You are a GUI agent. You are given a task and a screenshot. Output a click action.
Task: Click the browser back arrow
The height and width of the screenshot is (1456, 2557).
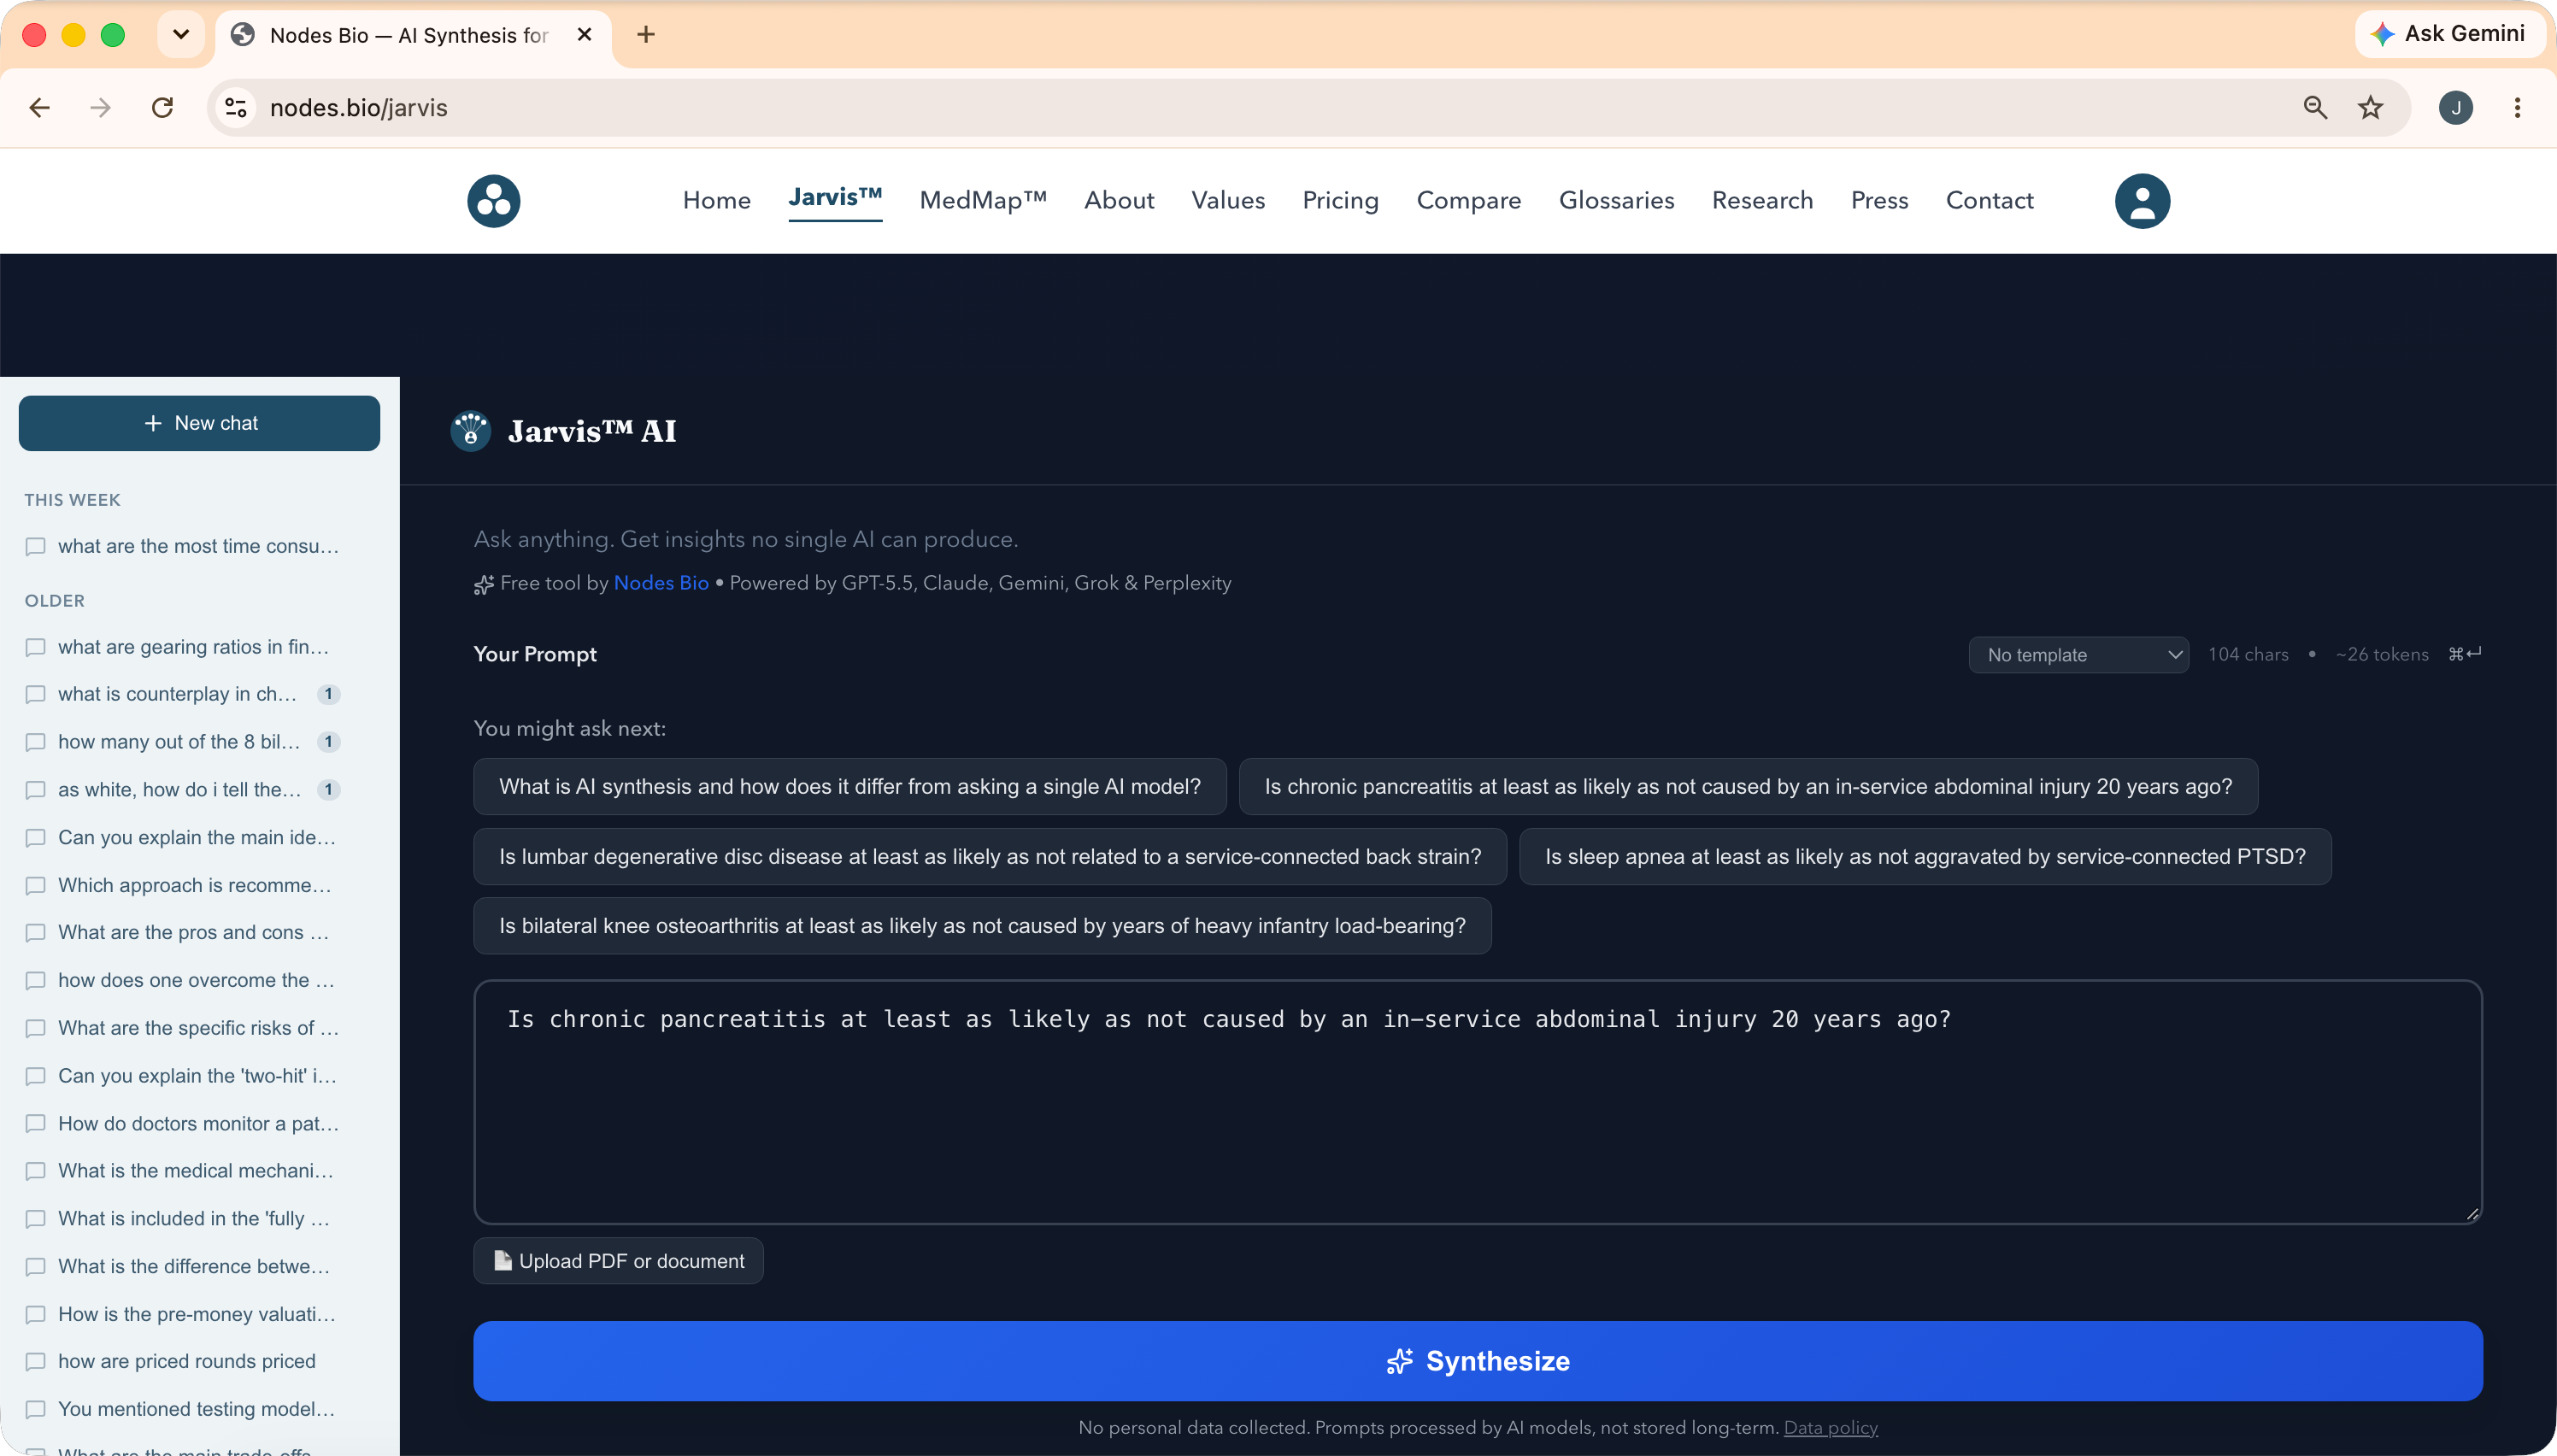tap(40, 107)
